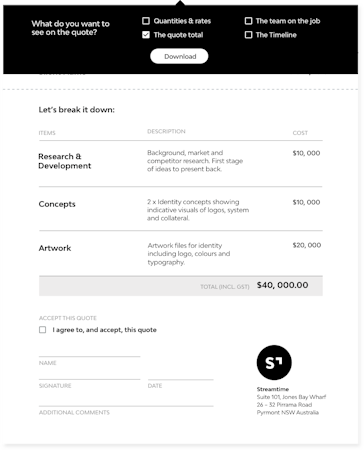Select the Research & Development item
The width and height of the screenshot is (364, 450).
64,161
